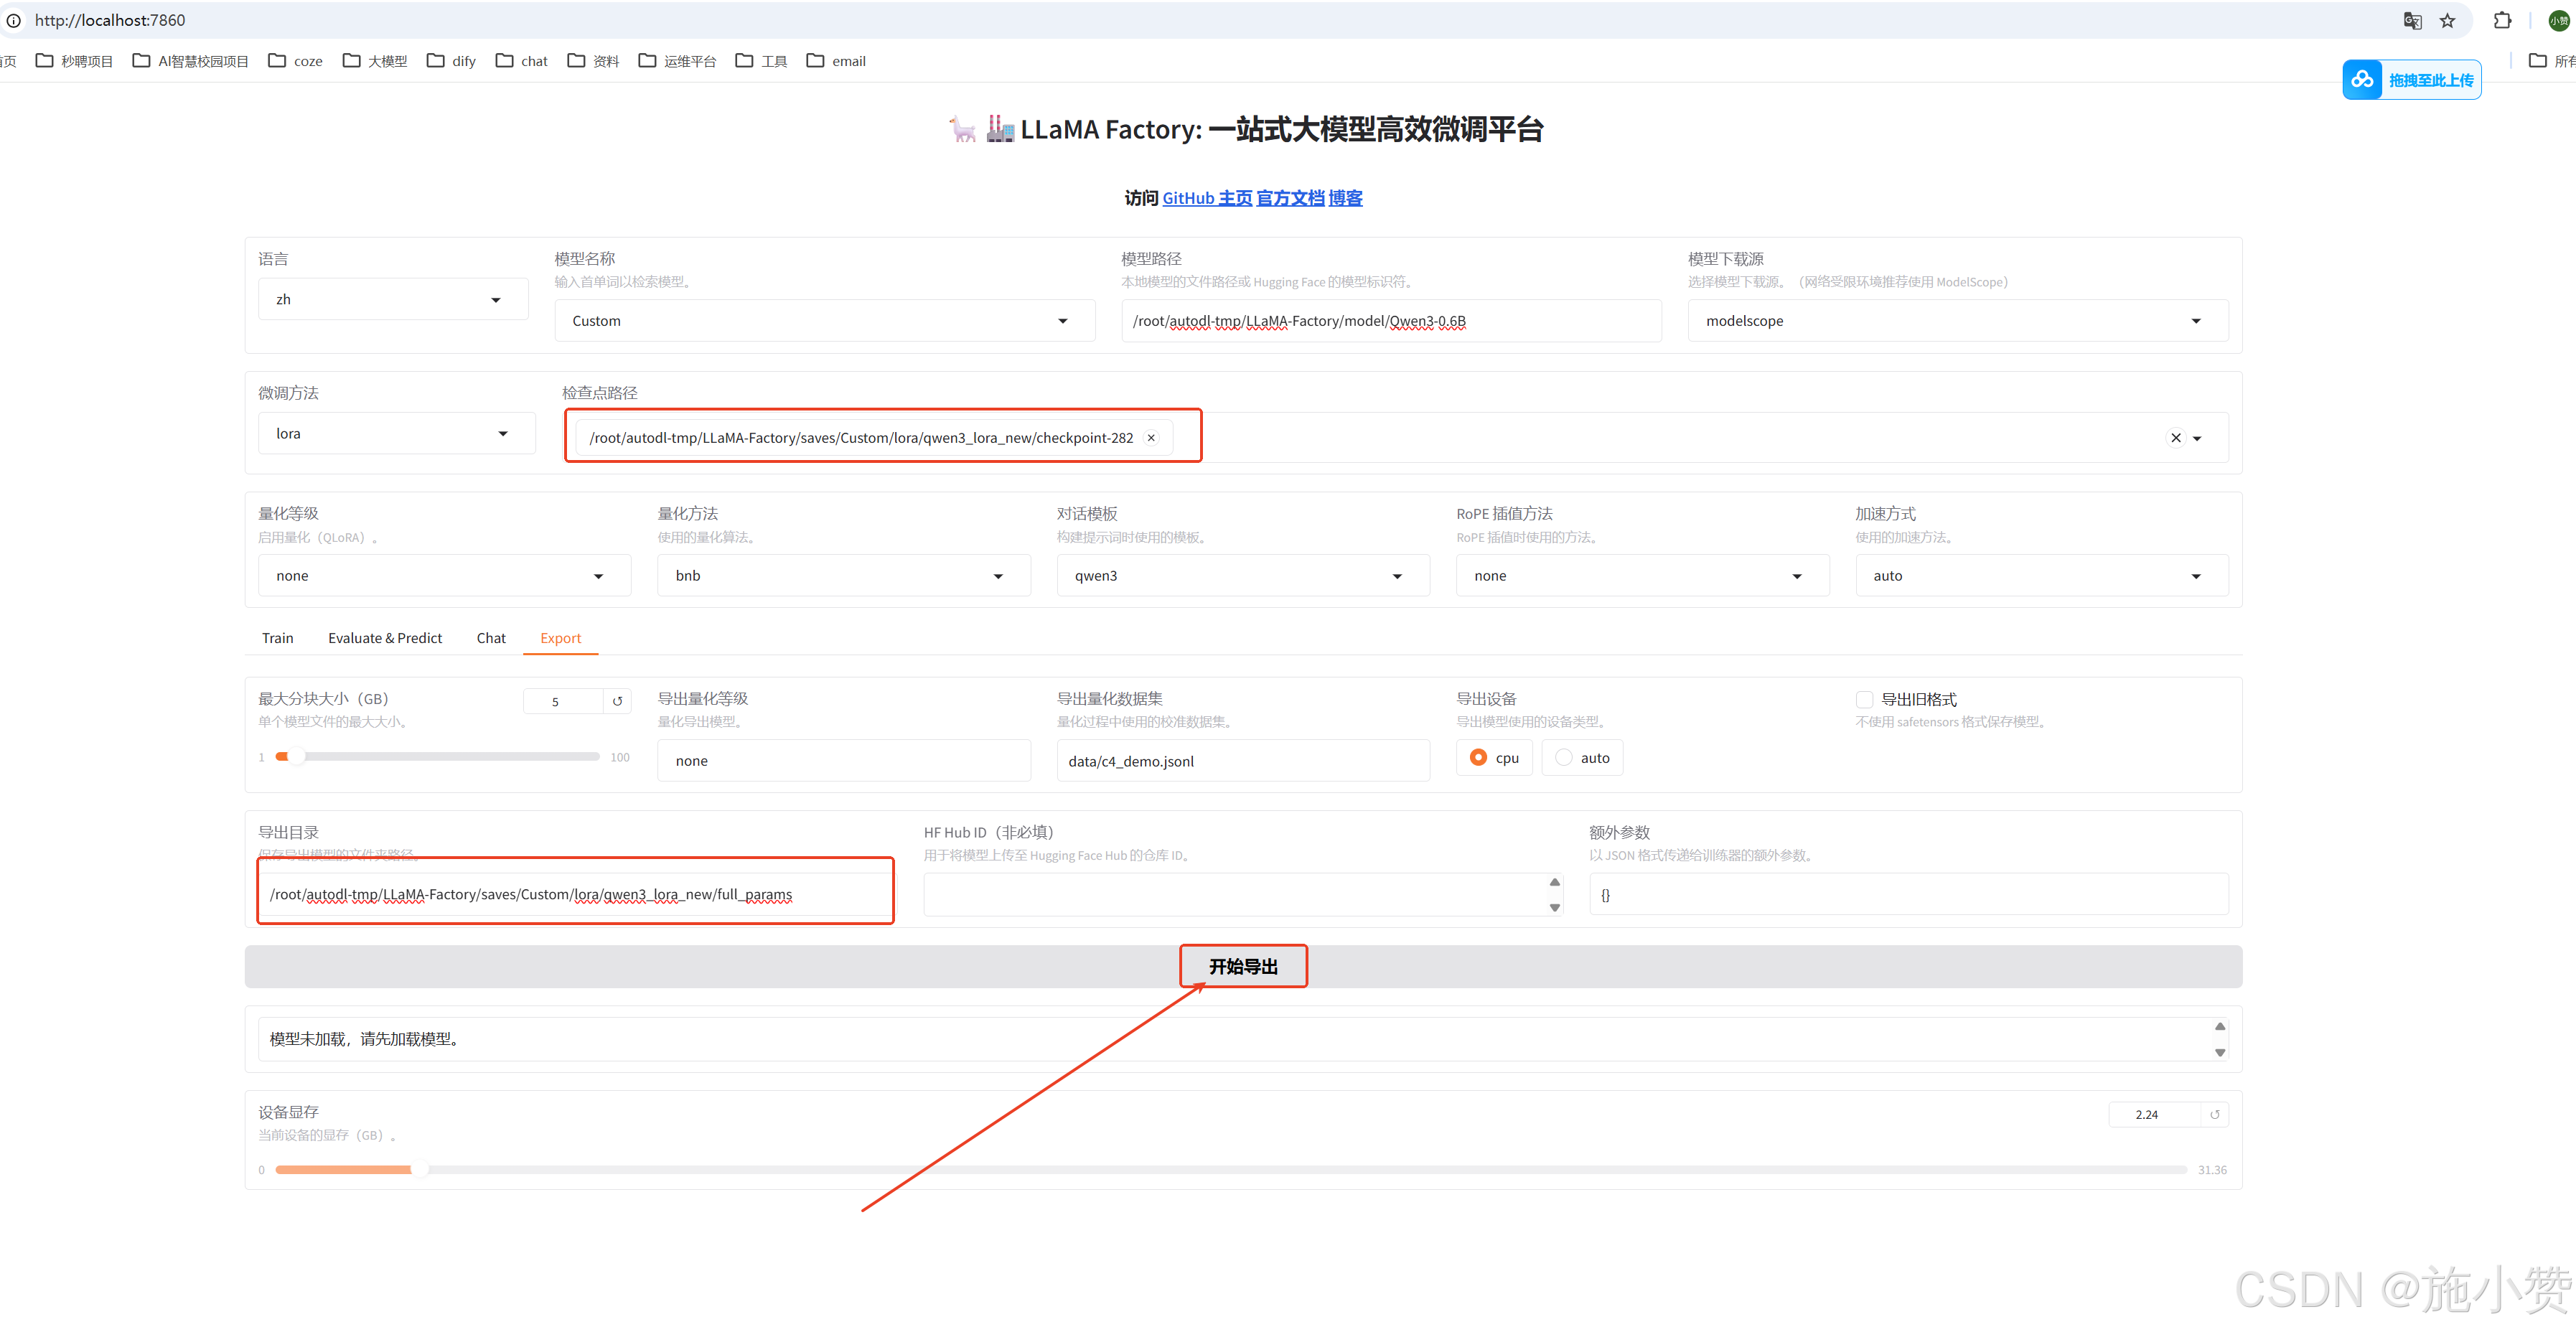Open the email bookmark folder

pyautogui.click(x=837, y=61)
